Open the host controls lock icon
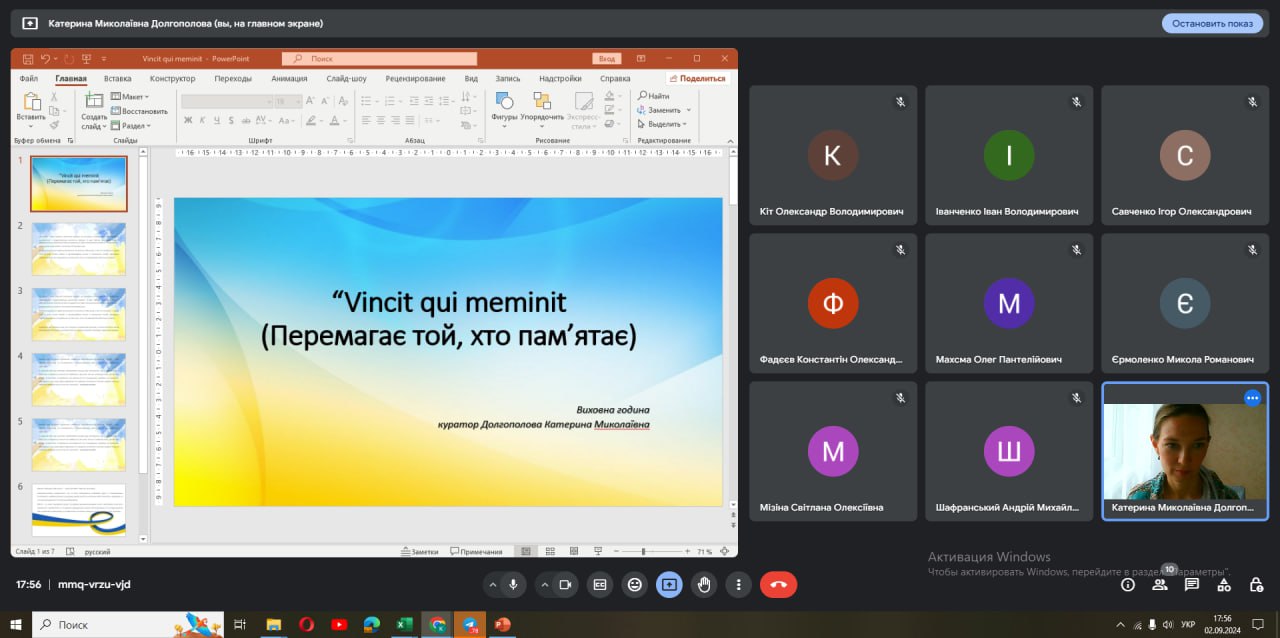The width and height of the screenshot is (1280, 638). [x=1256, y=584]
